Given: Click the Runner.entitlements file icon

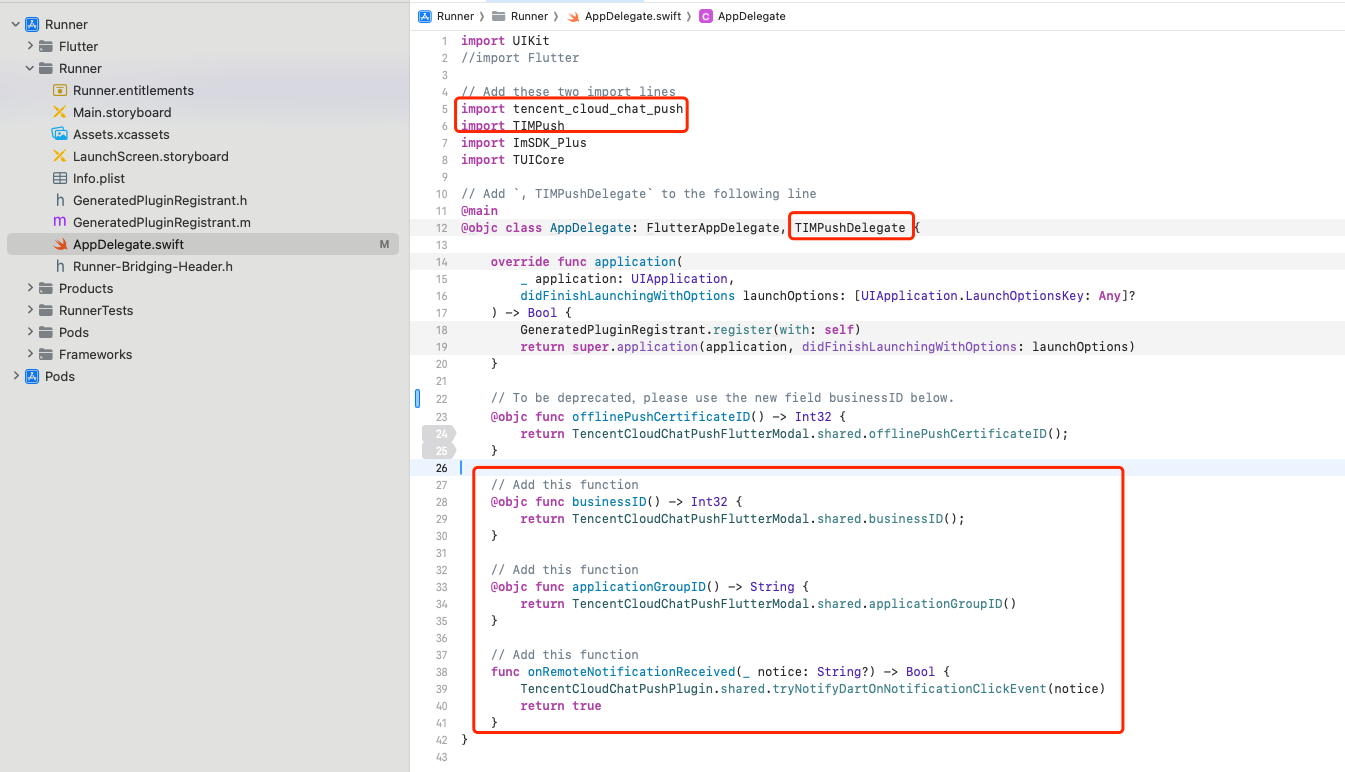Looking at the screenshot, I should (60, 90).
